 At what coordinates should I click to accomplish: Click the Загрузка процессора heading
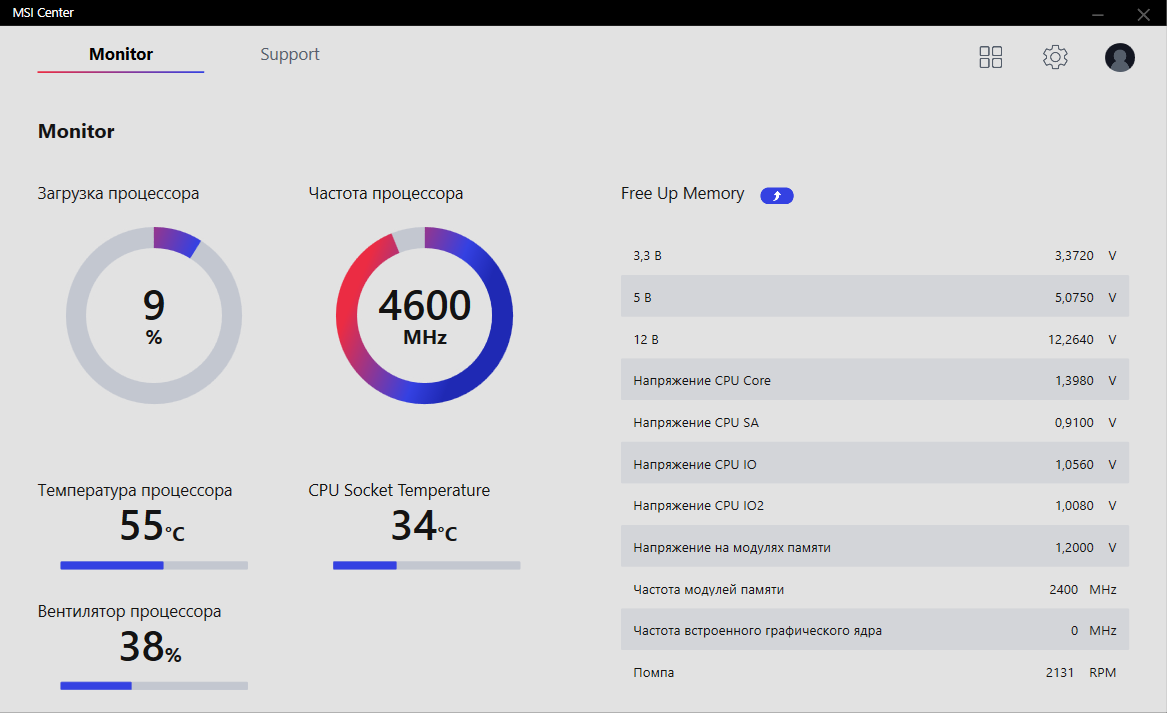[x=118, y=194]
